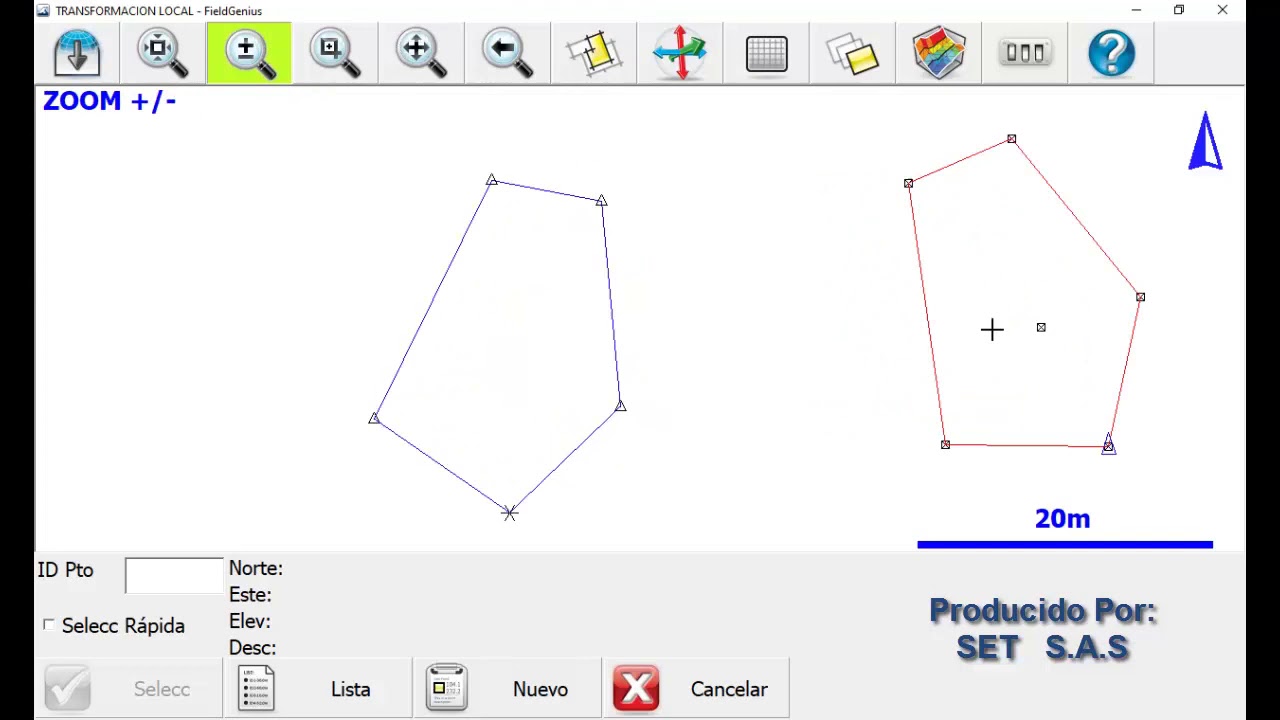This screenshot has width=1280, height=720.
Task: Select the zoom extents magnifier icon
Action: (x=163, y=52)
